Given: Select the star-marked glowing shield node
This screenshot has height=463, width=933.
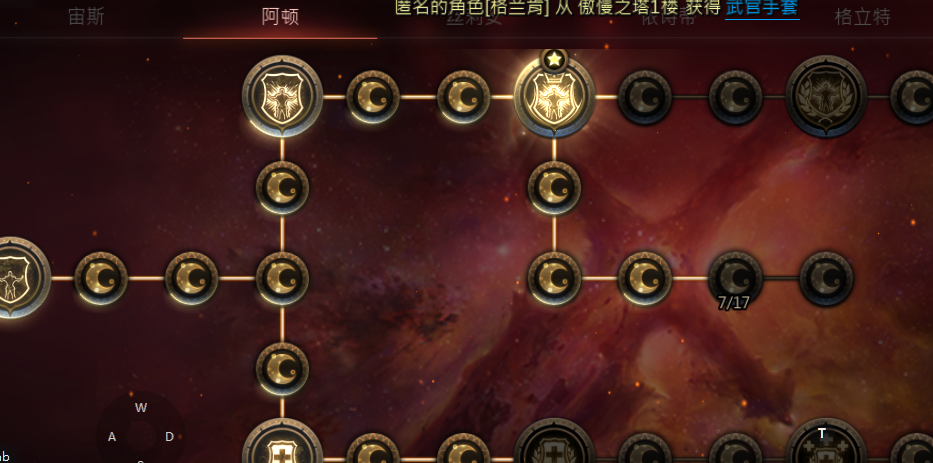Looking at the screenshot, I should click(554, 97).
